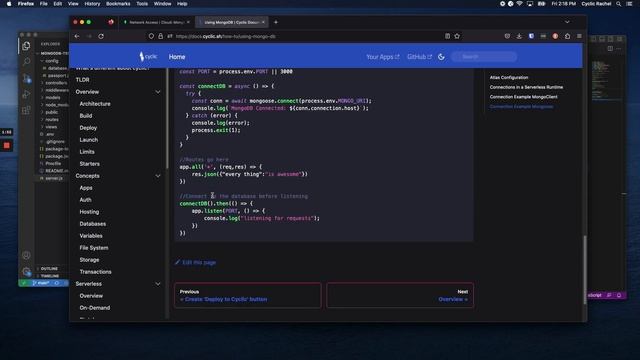The height and width of the screenshot is (360, 640).
Task: Switch to Network Access Cloud MongoDB tab
Action: tap(156, 22)
